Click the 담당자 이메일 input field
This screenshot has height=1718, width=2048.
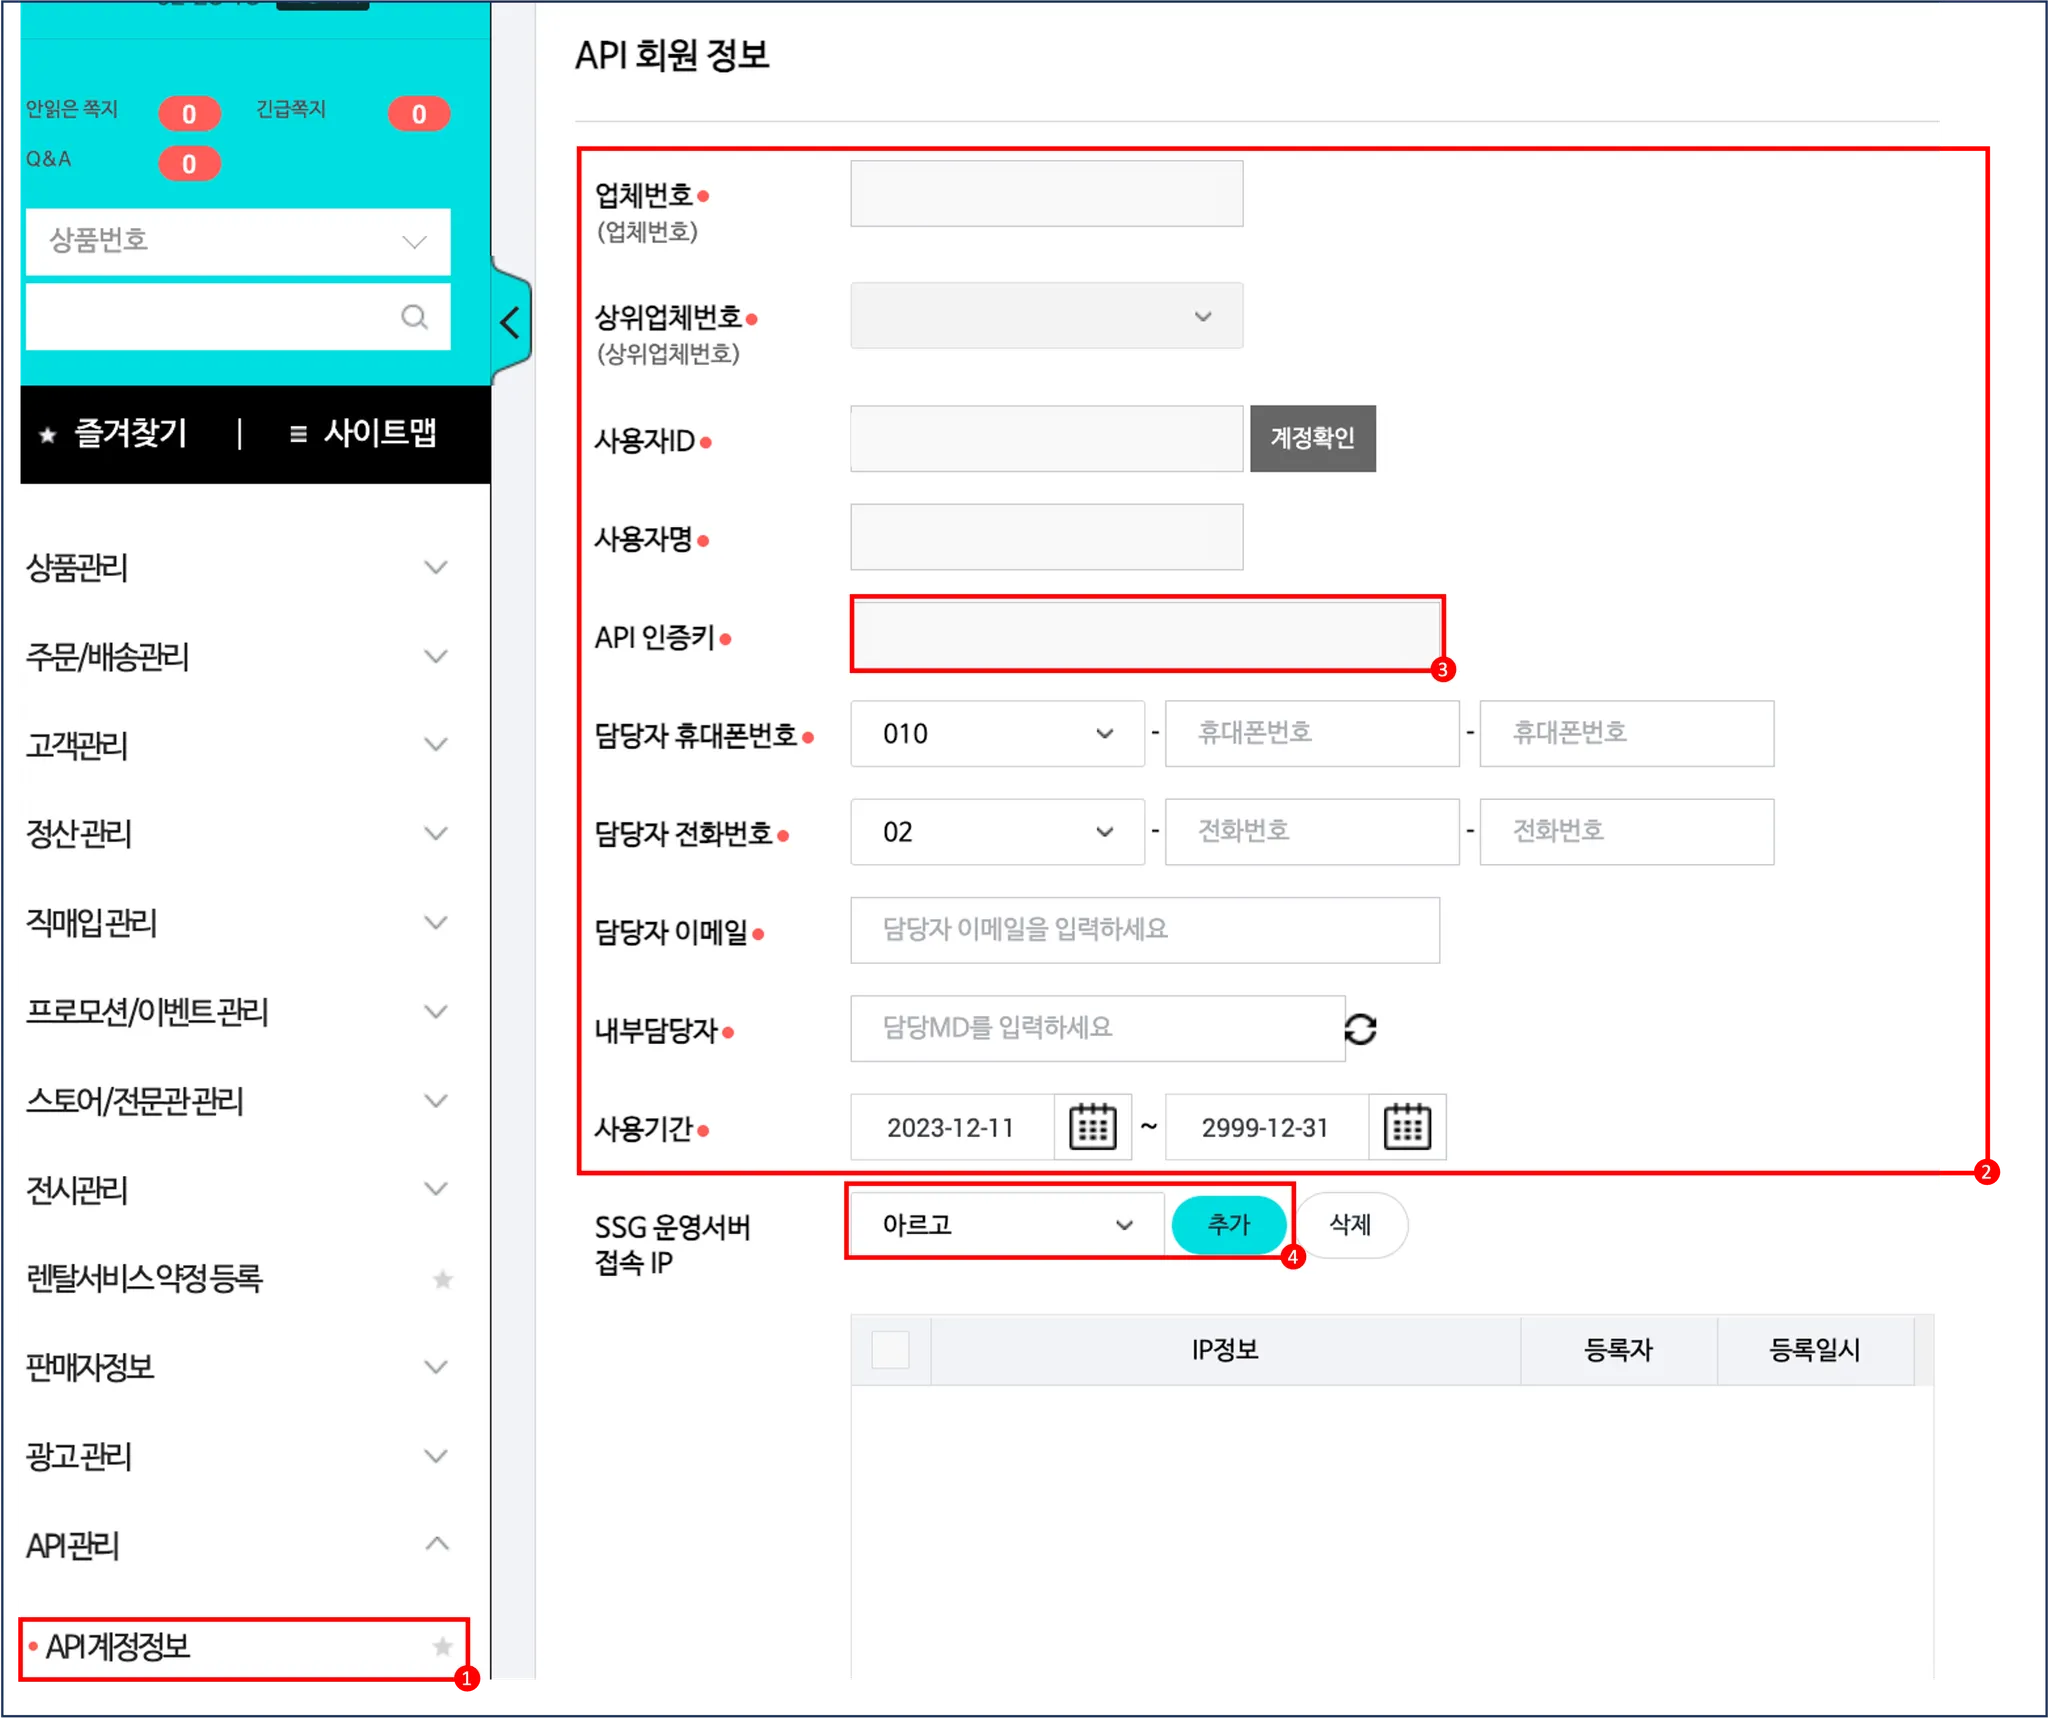[1144, 930]
